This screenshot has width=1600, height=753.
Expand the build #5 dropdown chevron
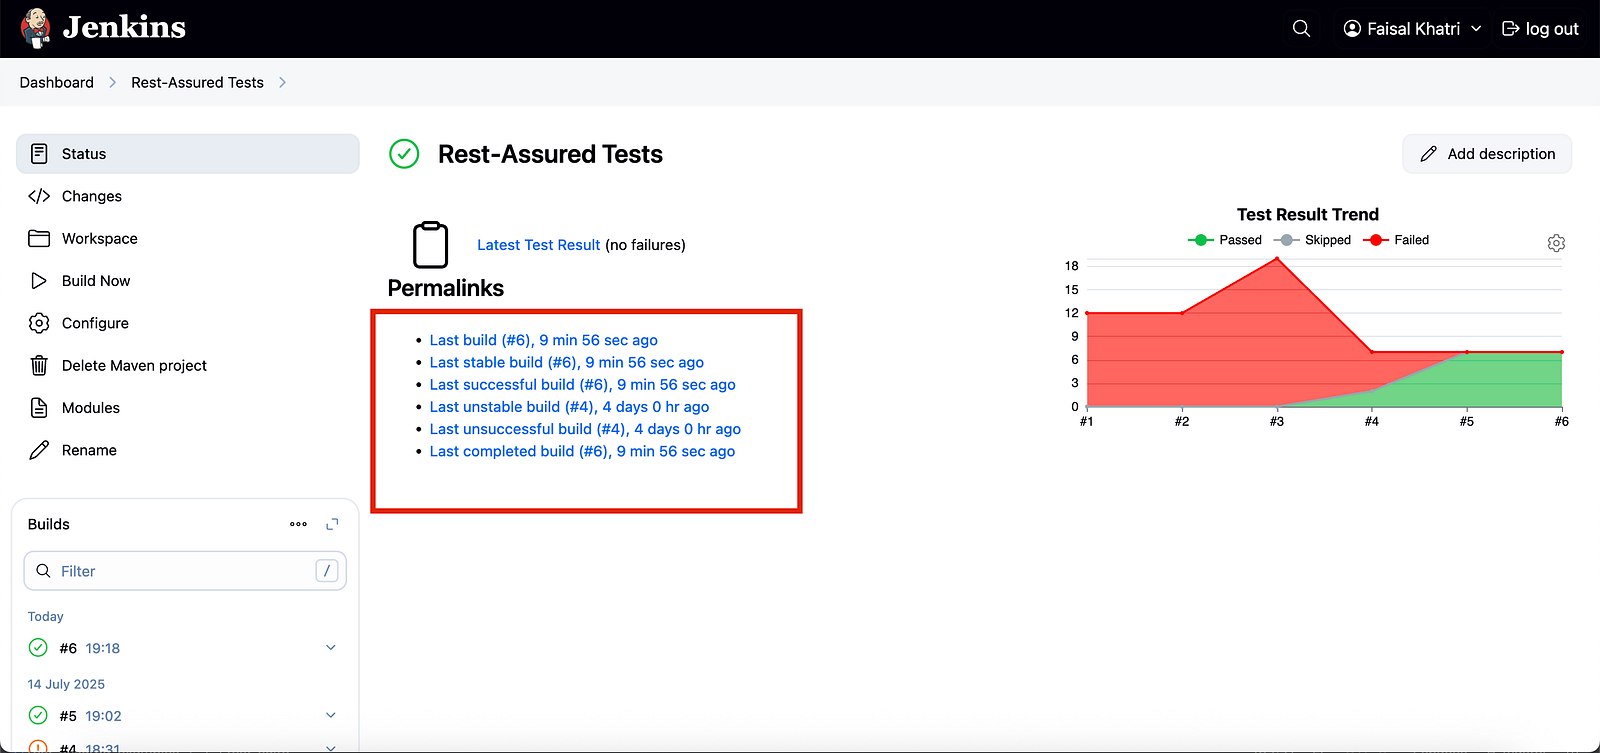point(331,715)
